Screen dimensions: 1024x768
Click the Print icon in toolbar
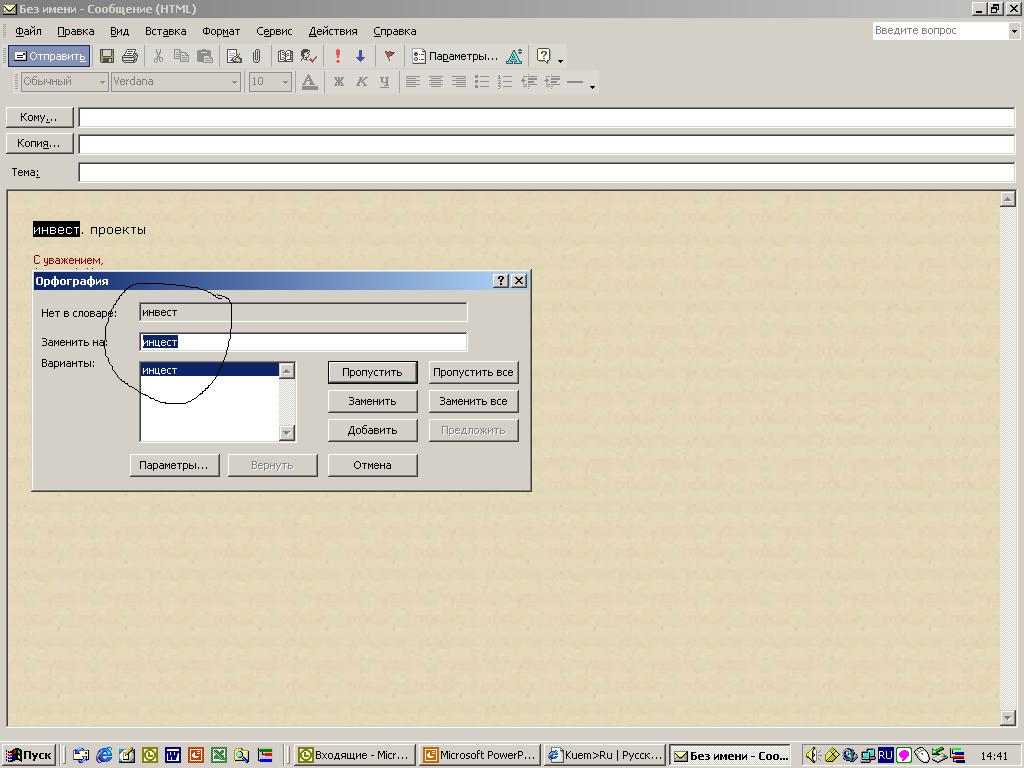pyautogui.click(x=129, y=57)
